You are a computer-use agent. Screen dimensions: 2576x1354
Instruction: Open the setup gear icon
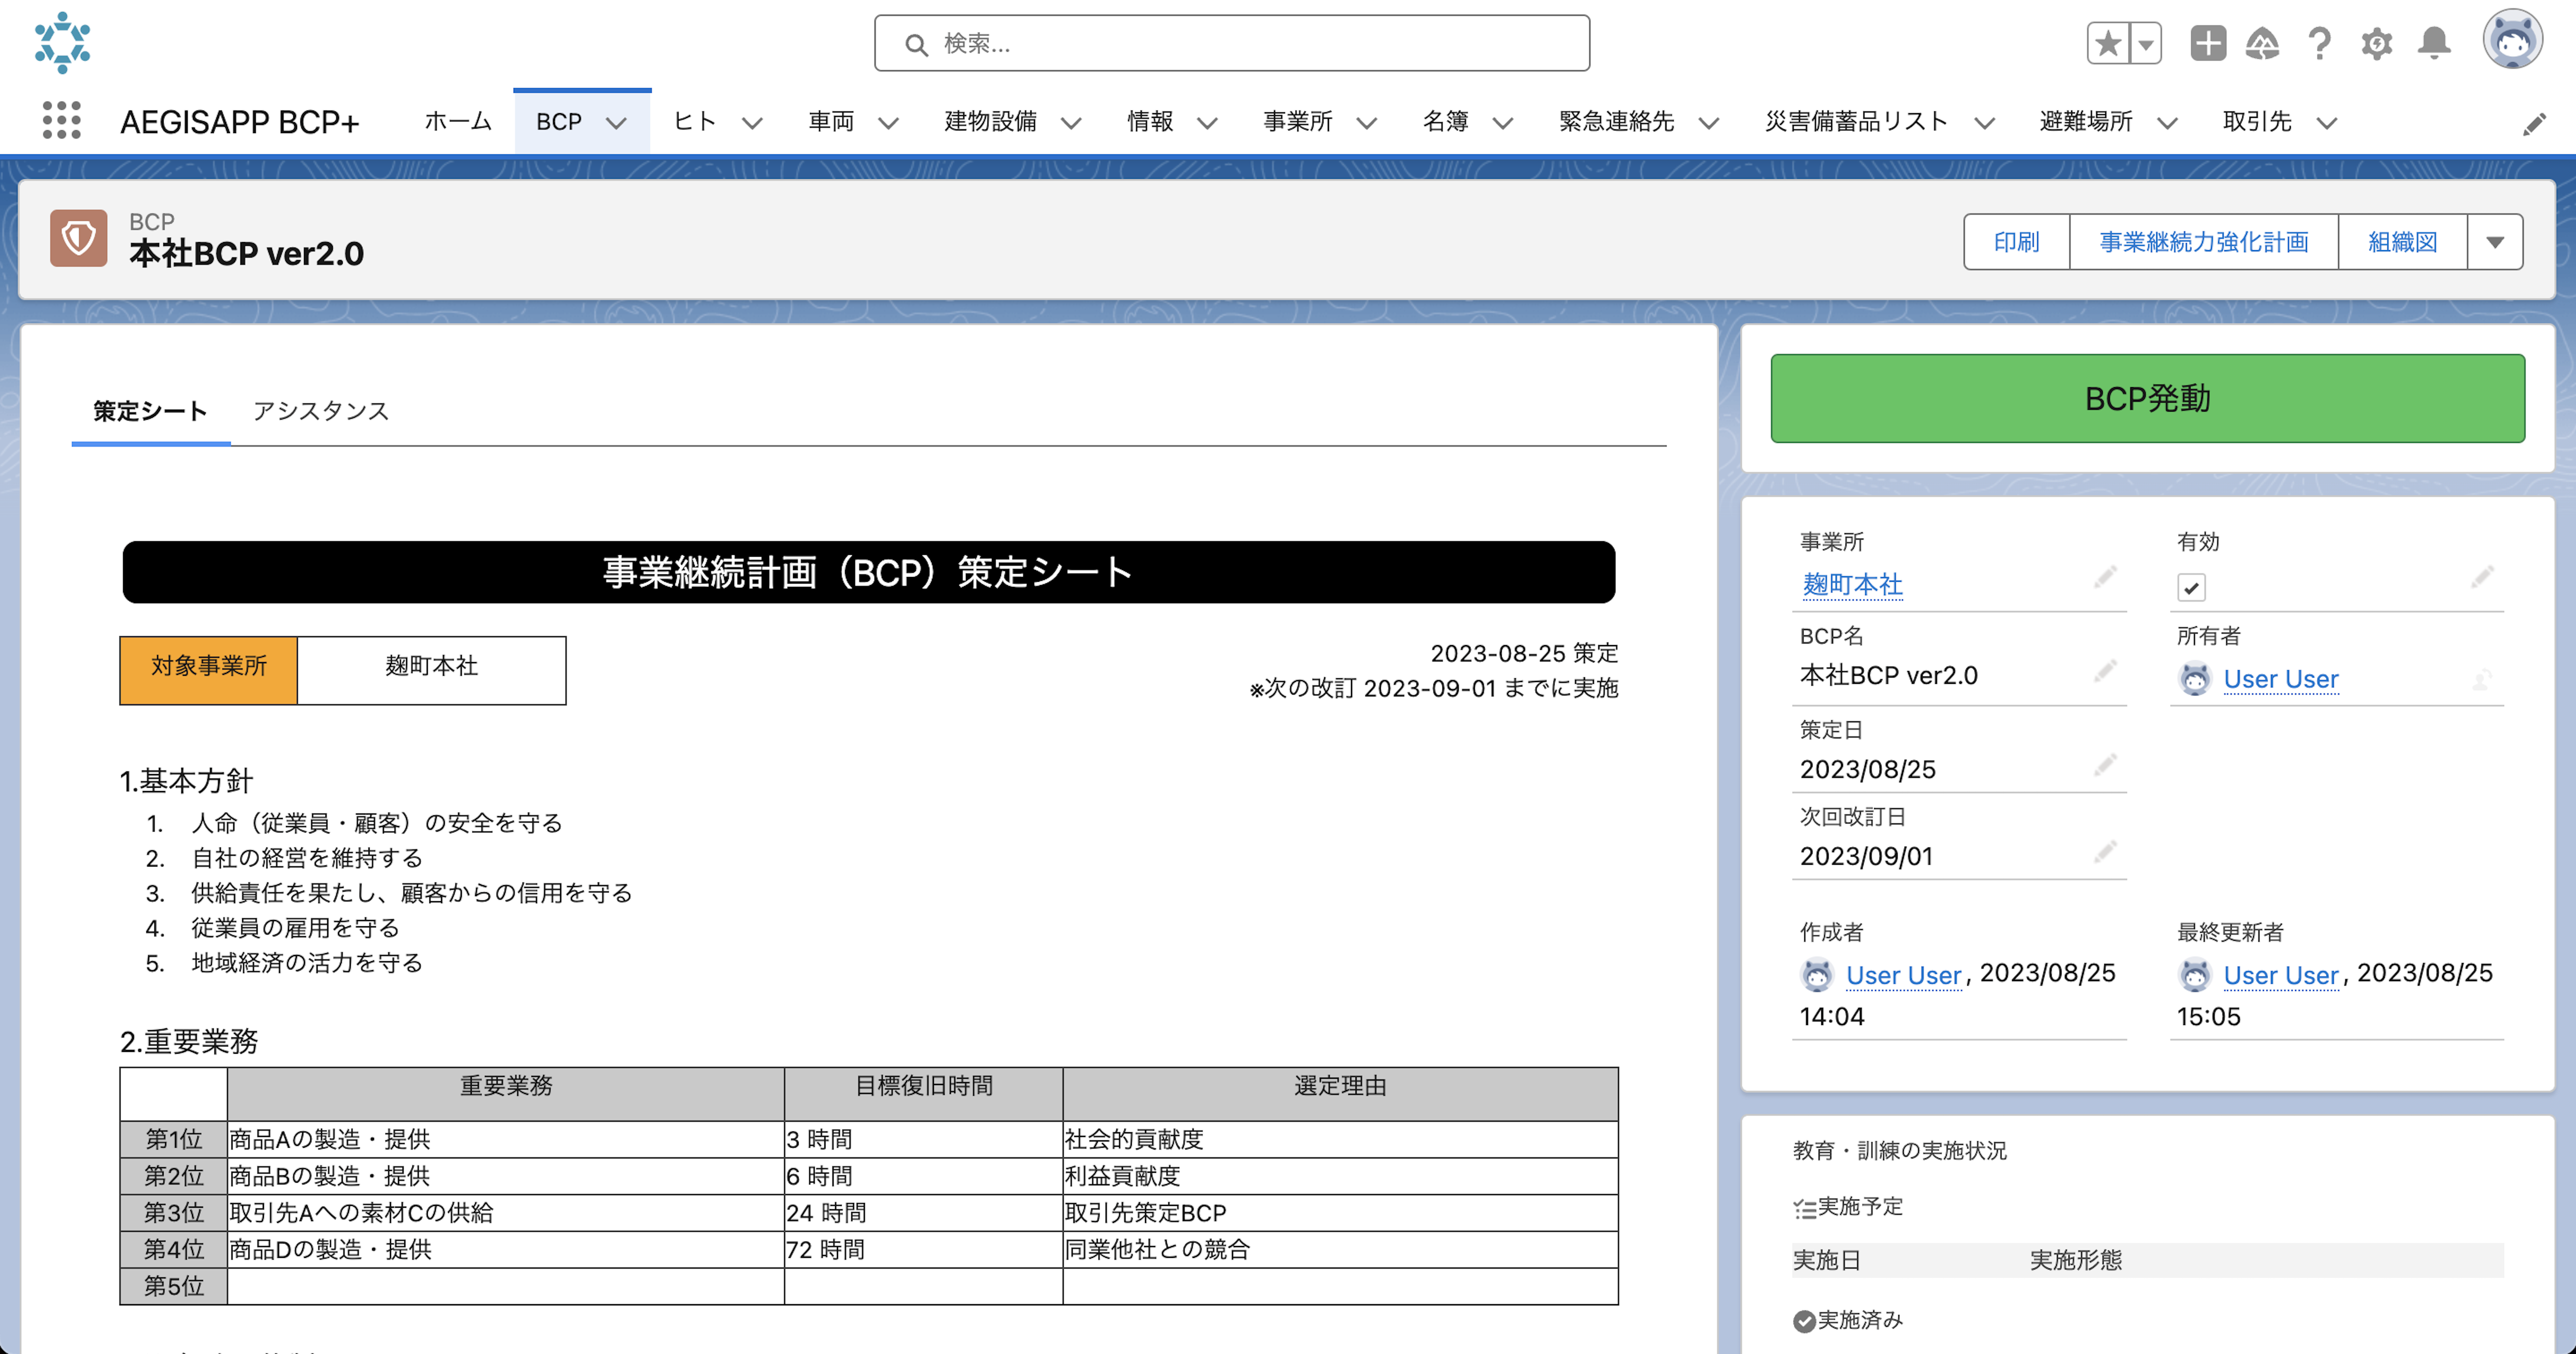coord(2377,43)
